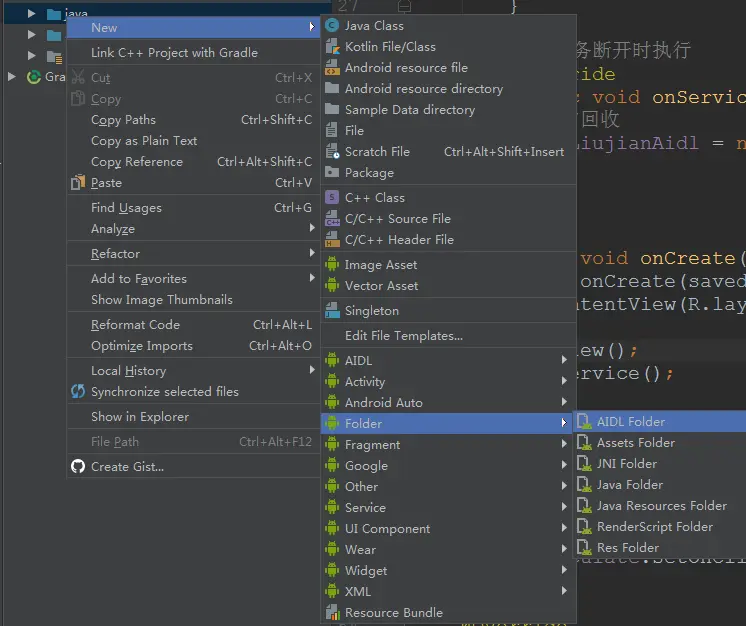Open the Other submenu entry
The height and width of the screenshot is (626, 746).
(449, 487)
